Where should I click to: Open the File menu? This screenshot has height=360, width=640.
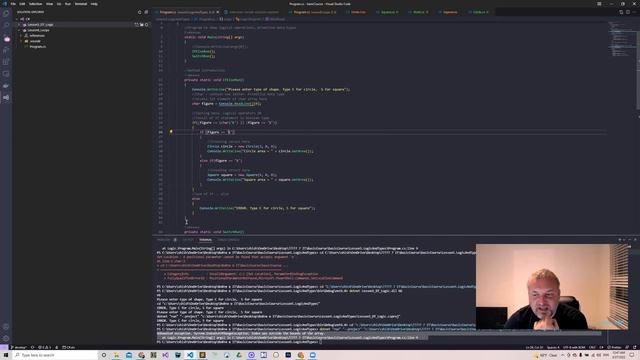pos(13,4)
